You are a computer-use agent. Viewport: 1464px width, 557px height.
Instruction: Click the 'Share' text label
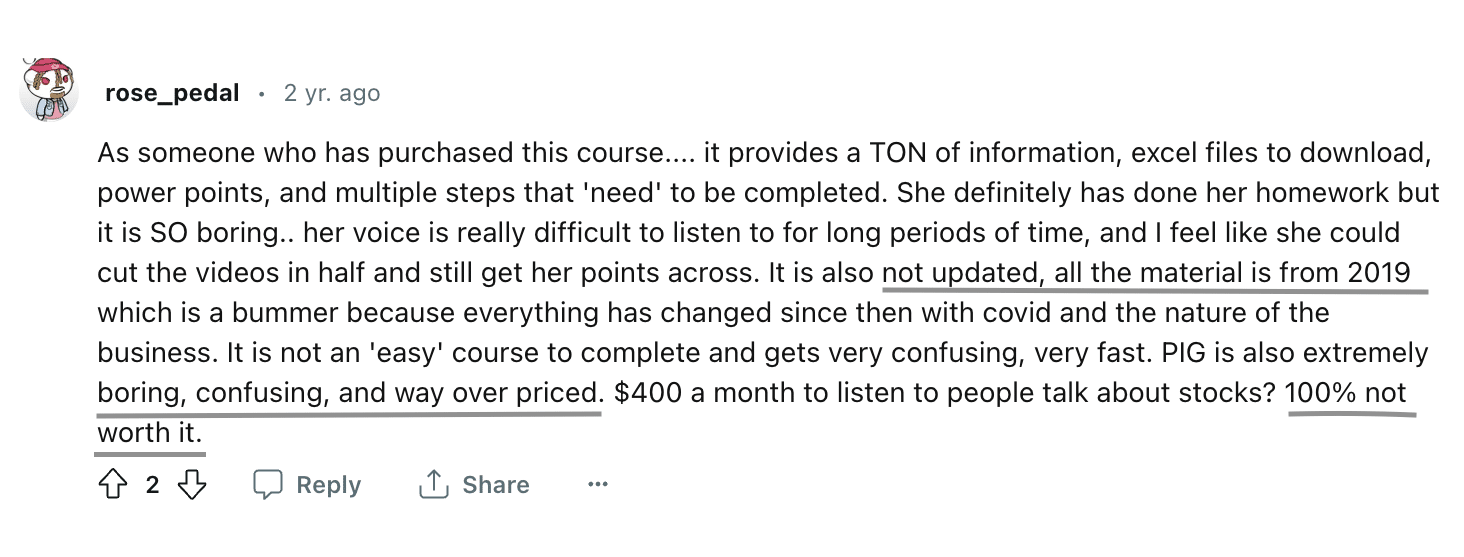[x=495, y=485]
